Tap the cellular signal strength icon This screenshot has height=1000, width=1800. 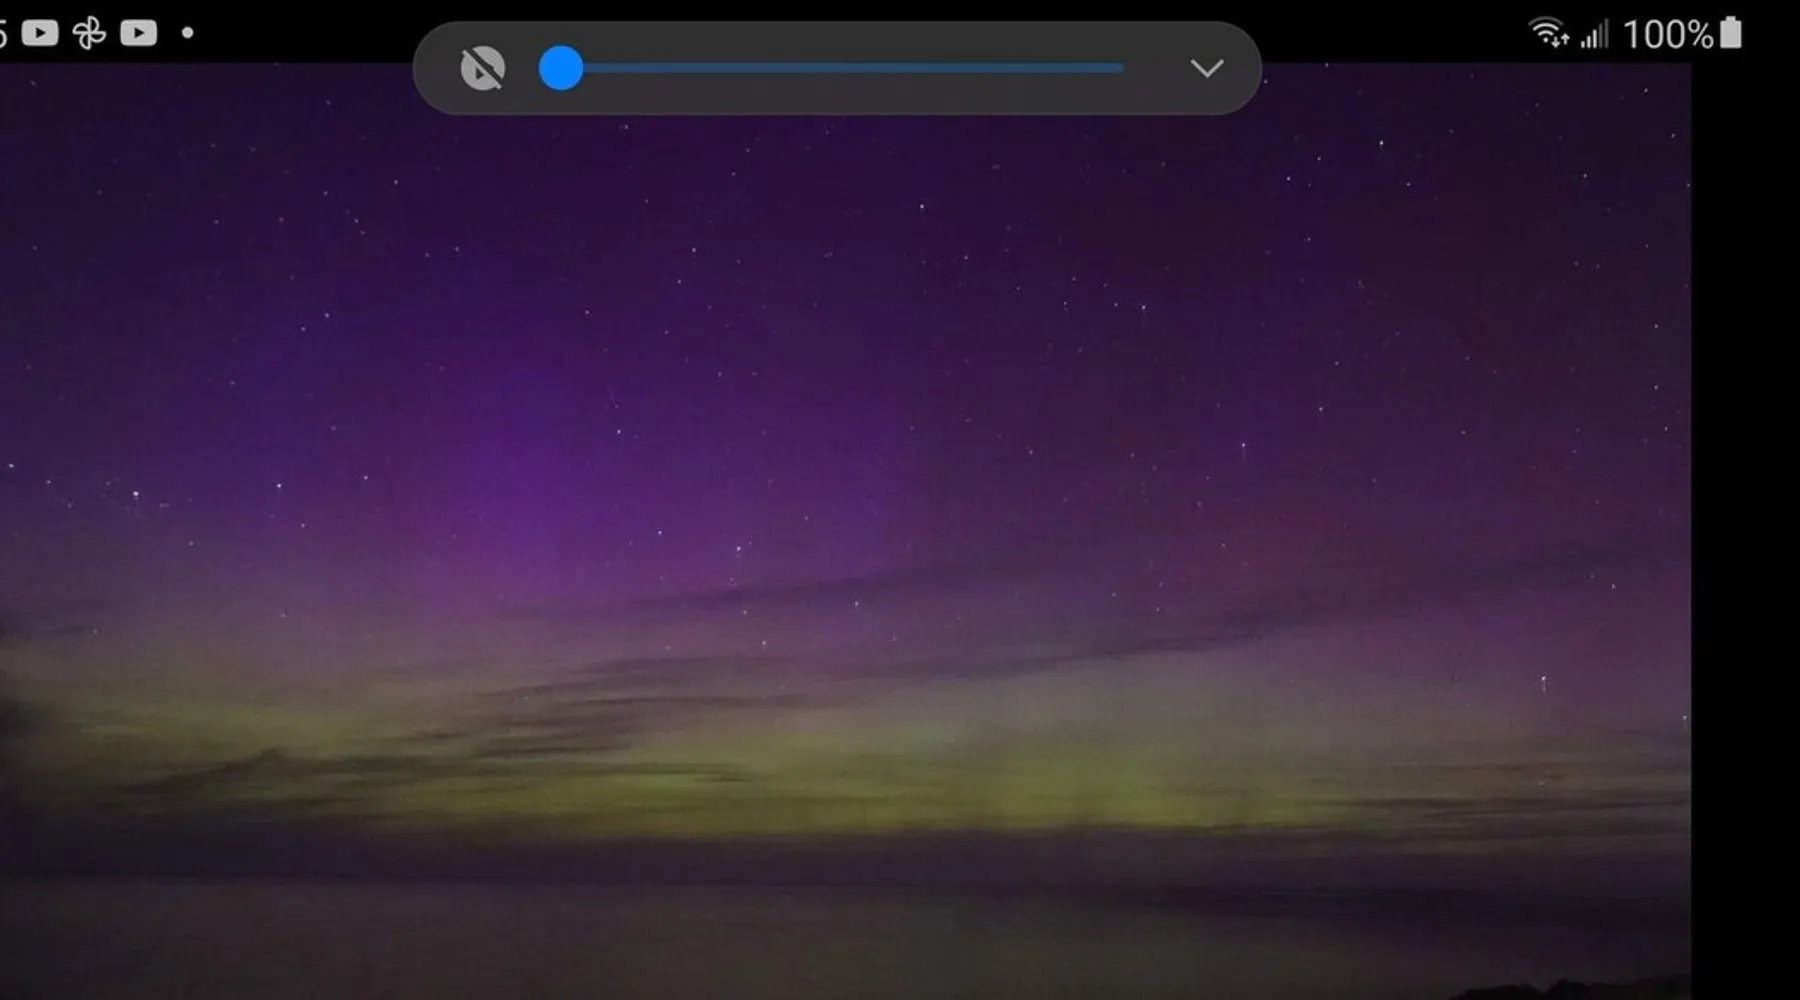[1594, 35]
